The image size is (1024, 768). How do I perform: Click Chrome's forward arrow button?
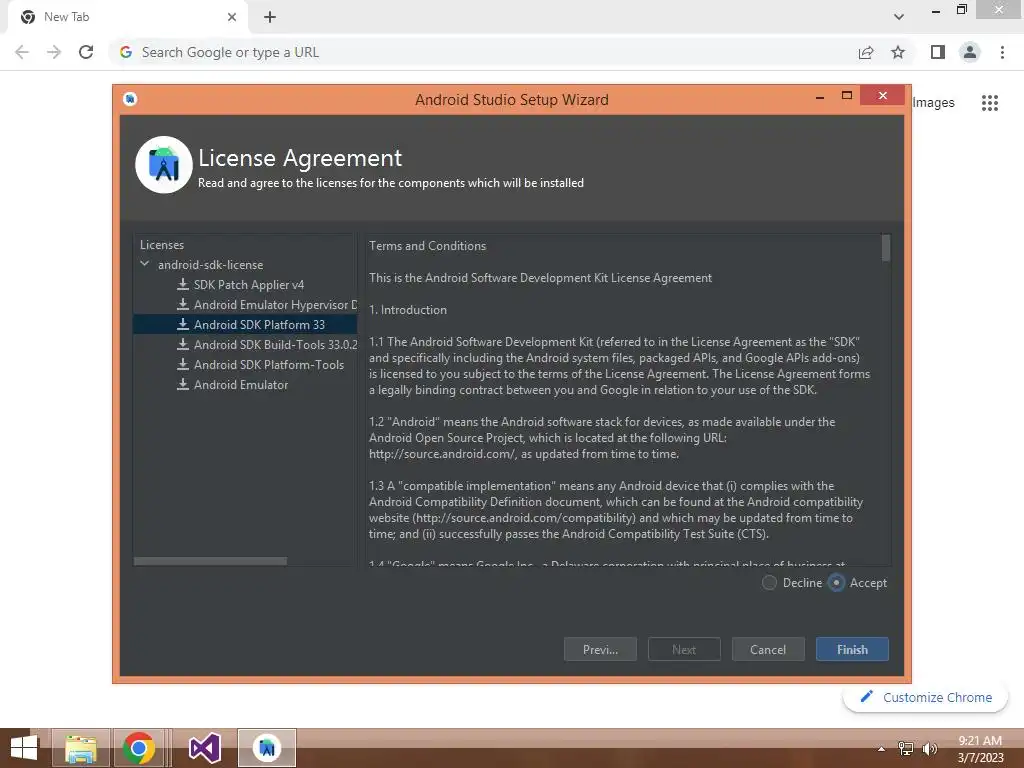[54, 52]
